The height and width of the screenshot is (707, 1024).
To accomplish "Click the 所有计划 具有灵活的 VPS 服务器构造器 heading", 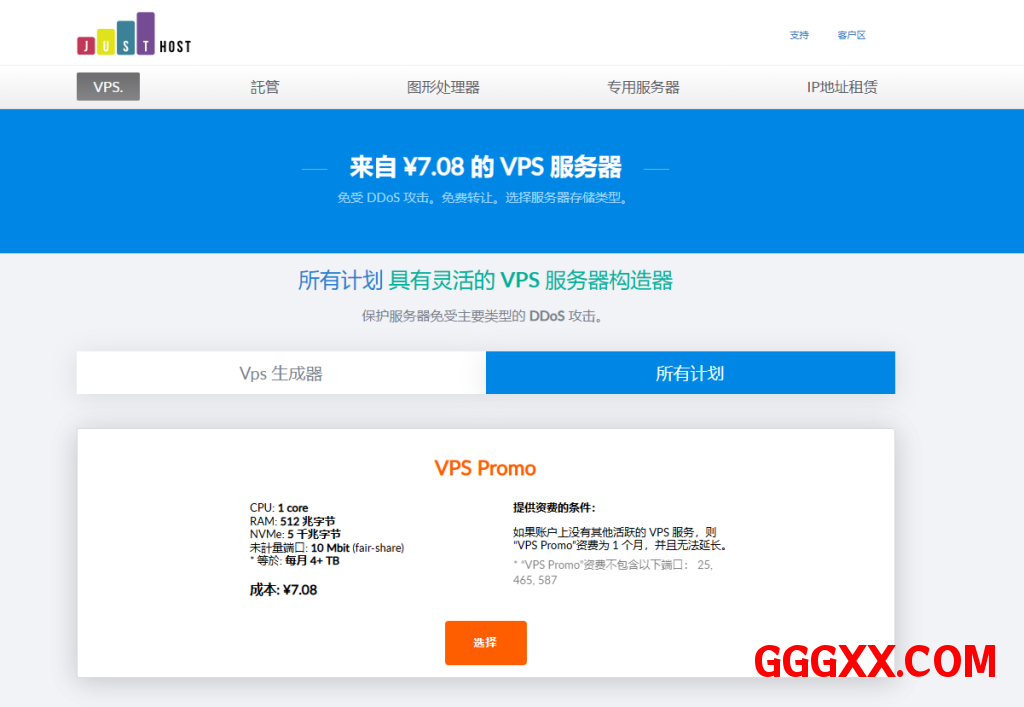I will (x=485, y=281).
